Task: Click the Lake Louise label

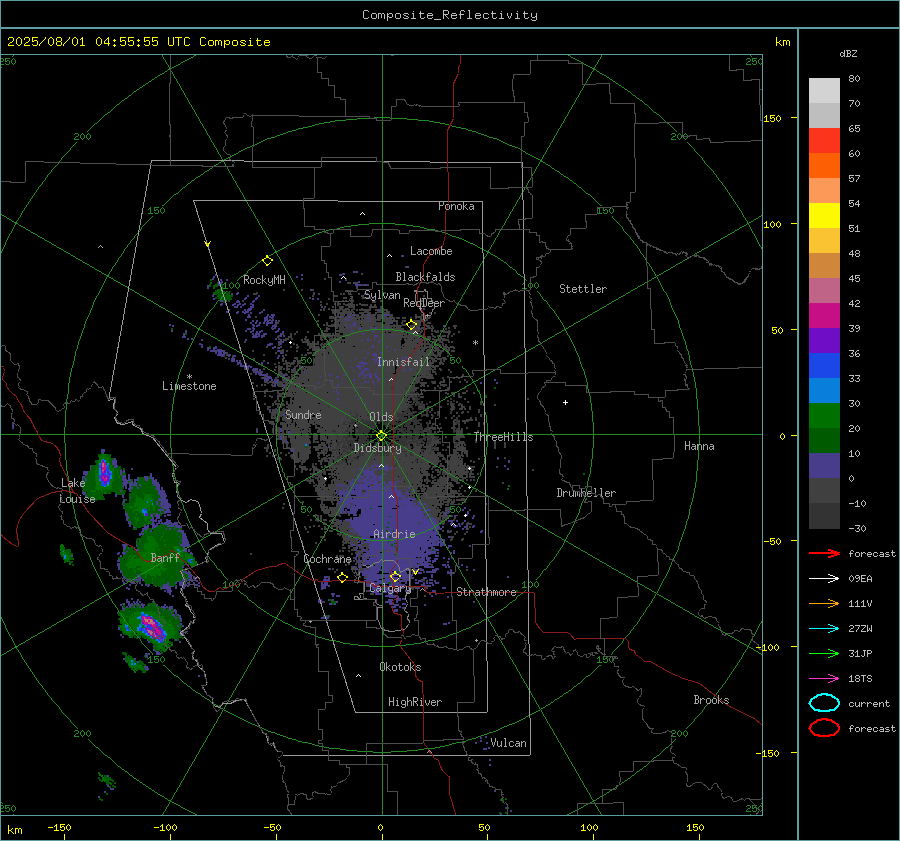Action: tap(77, 491)
